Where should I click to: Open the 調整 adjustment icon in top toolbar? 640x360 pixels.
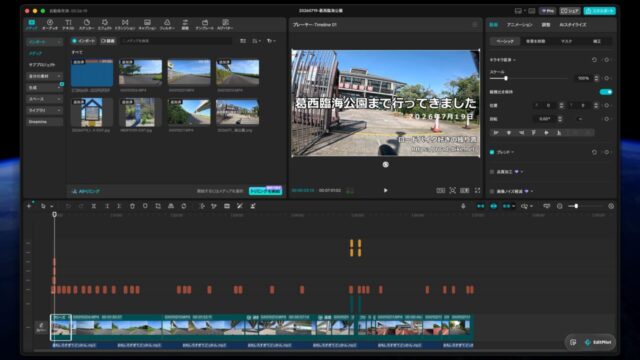pyautogui.click(x=185, y=24)
